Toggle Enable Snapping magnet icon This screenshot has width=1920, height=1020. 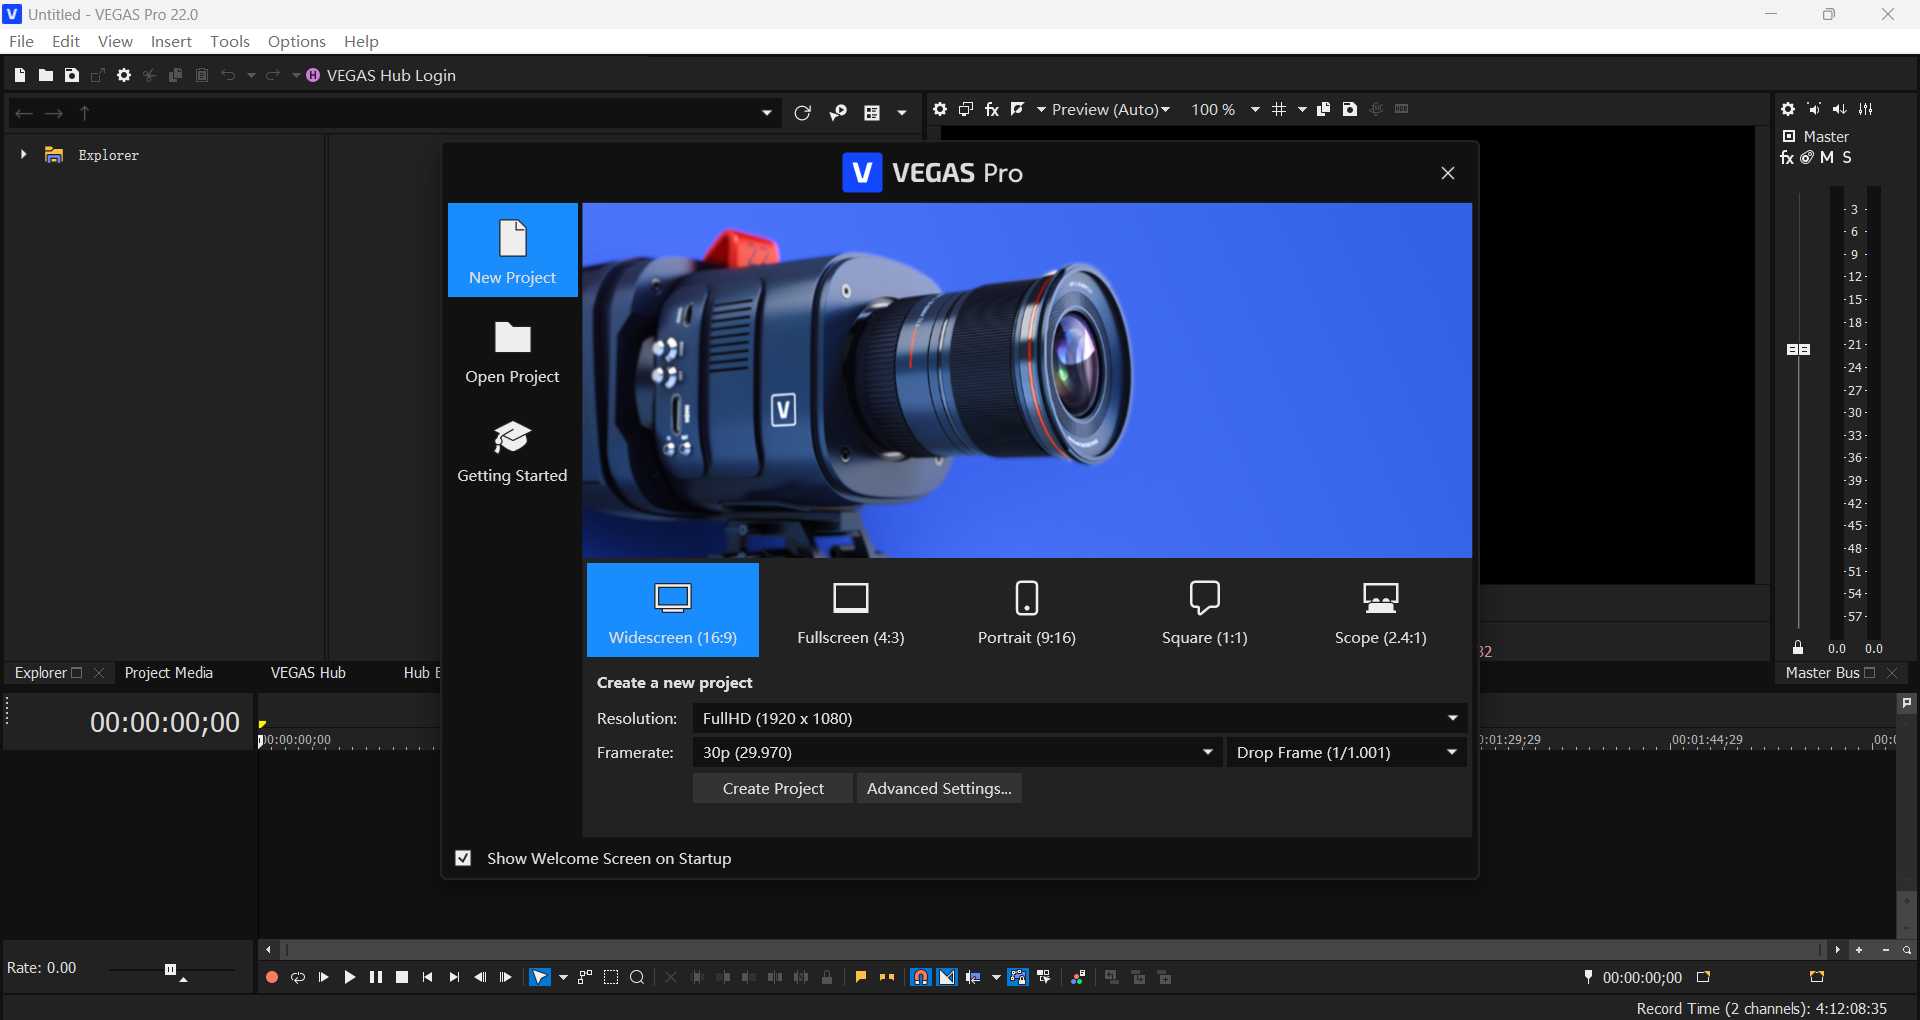921,977
